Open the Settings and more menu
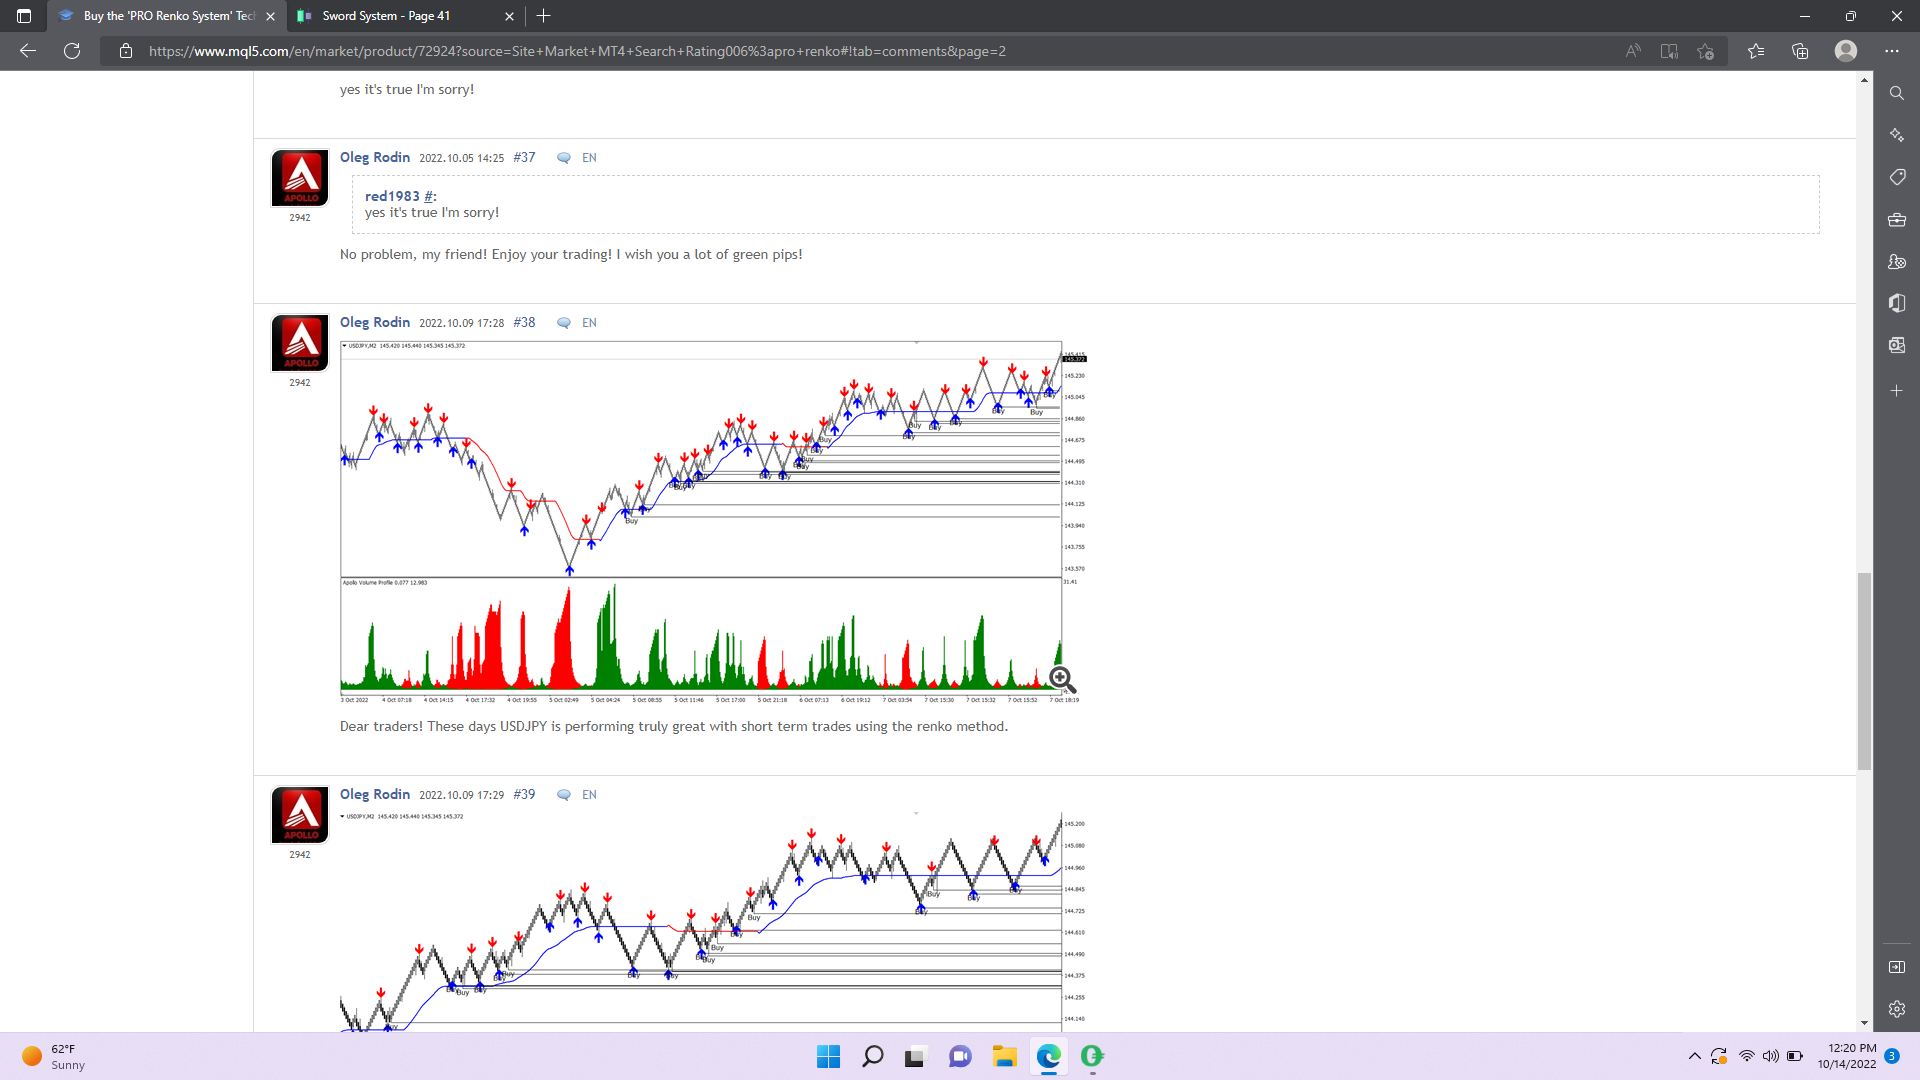 coord(1891,51)
